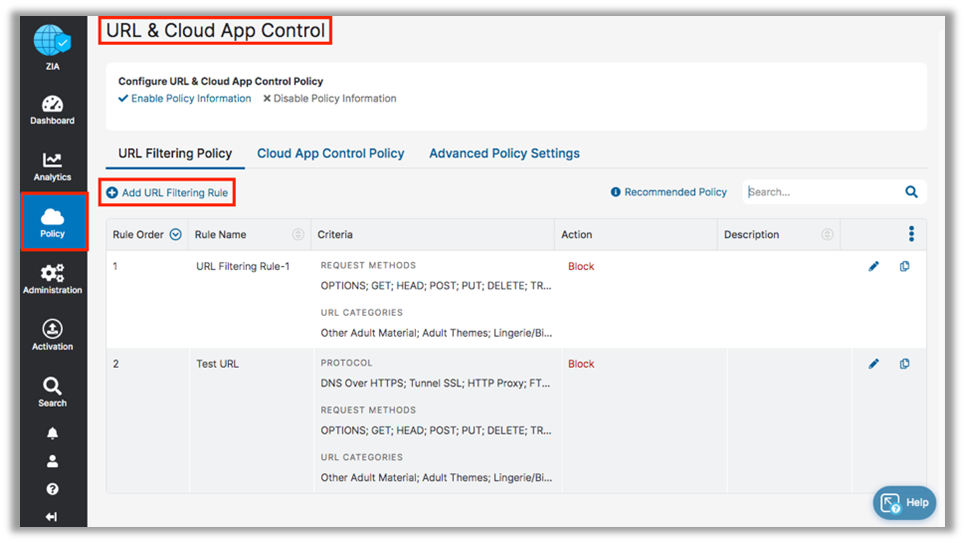Click Test URL request methods OPTIONS; GET text
The height and width of the screenshot is (543, 965).
[436, 430]
